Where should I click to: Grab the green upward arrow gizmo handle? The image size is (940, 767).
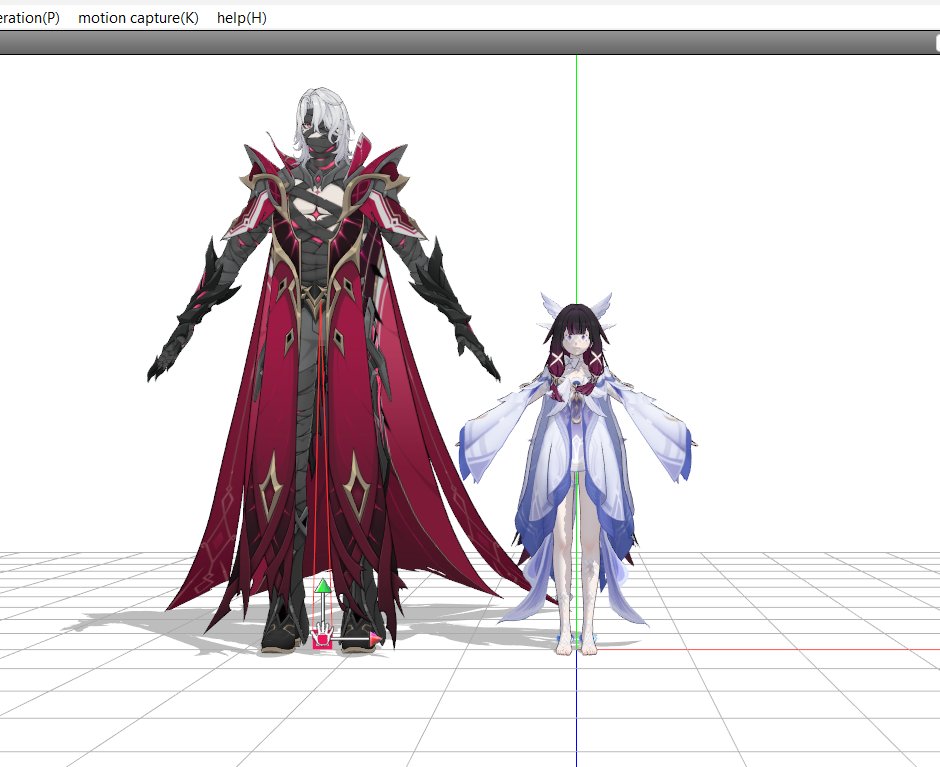pos(323,586)
